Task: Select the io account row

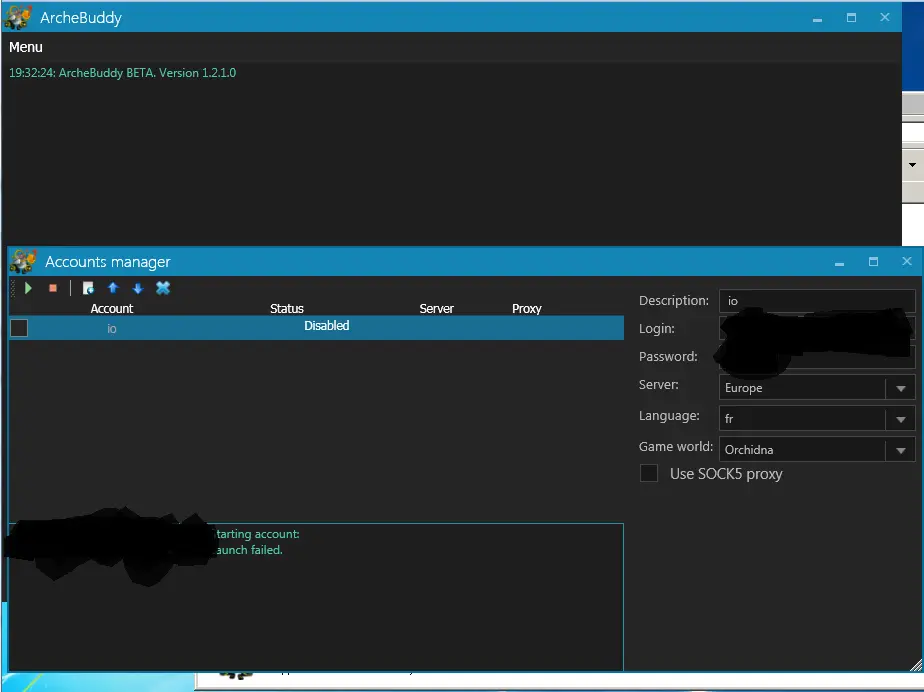Action: (x=316, y=328)
